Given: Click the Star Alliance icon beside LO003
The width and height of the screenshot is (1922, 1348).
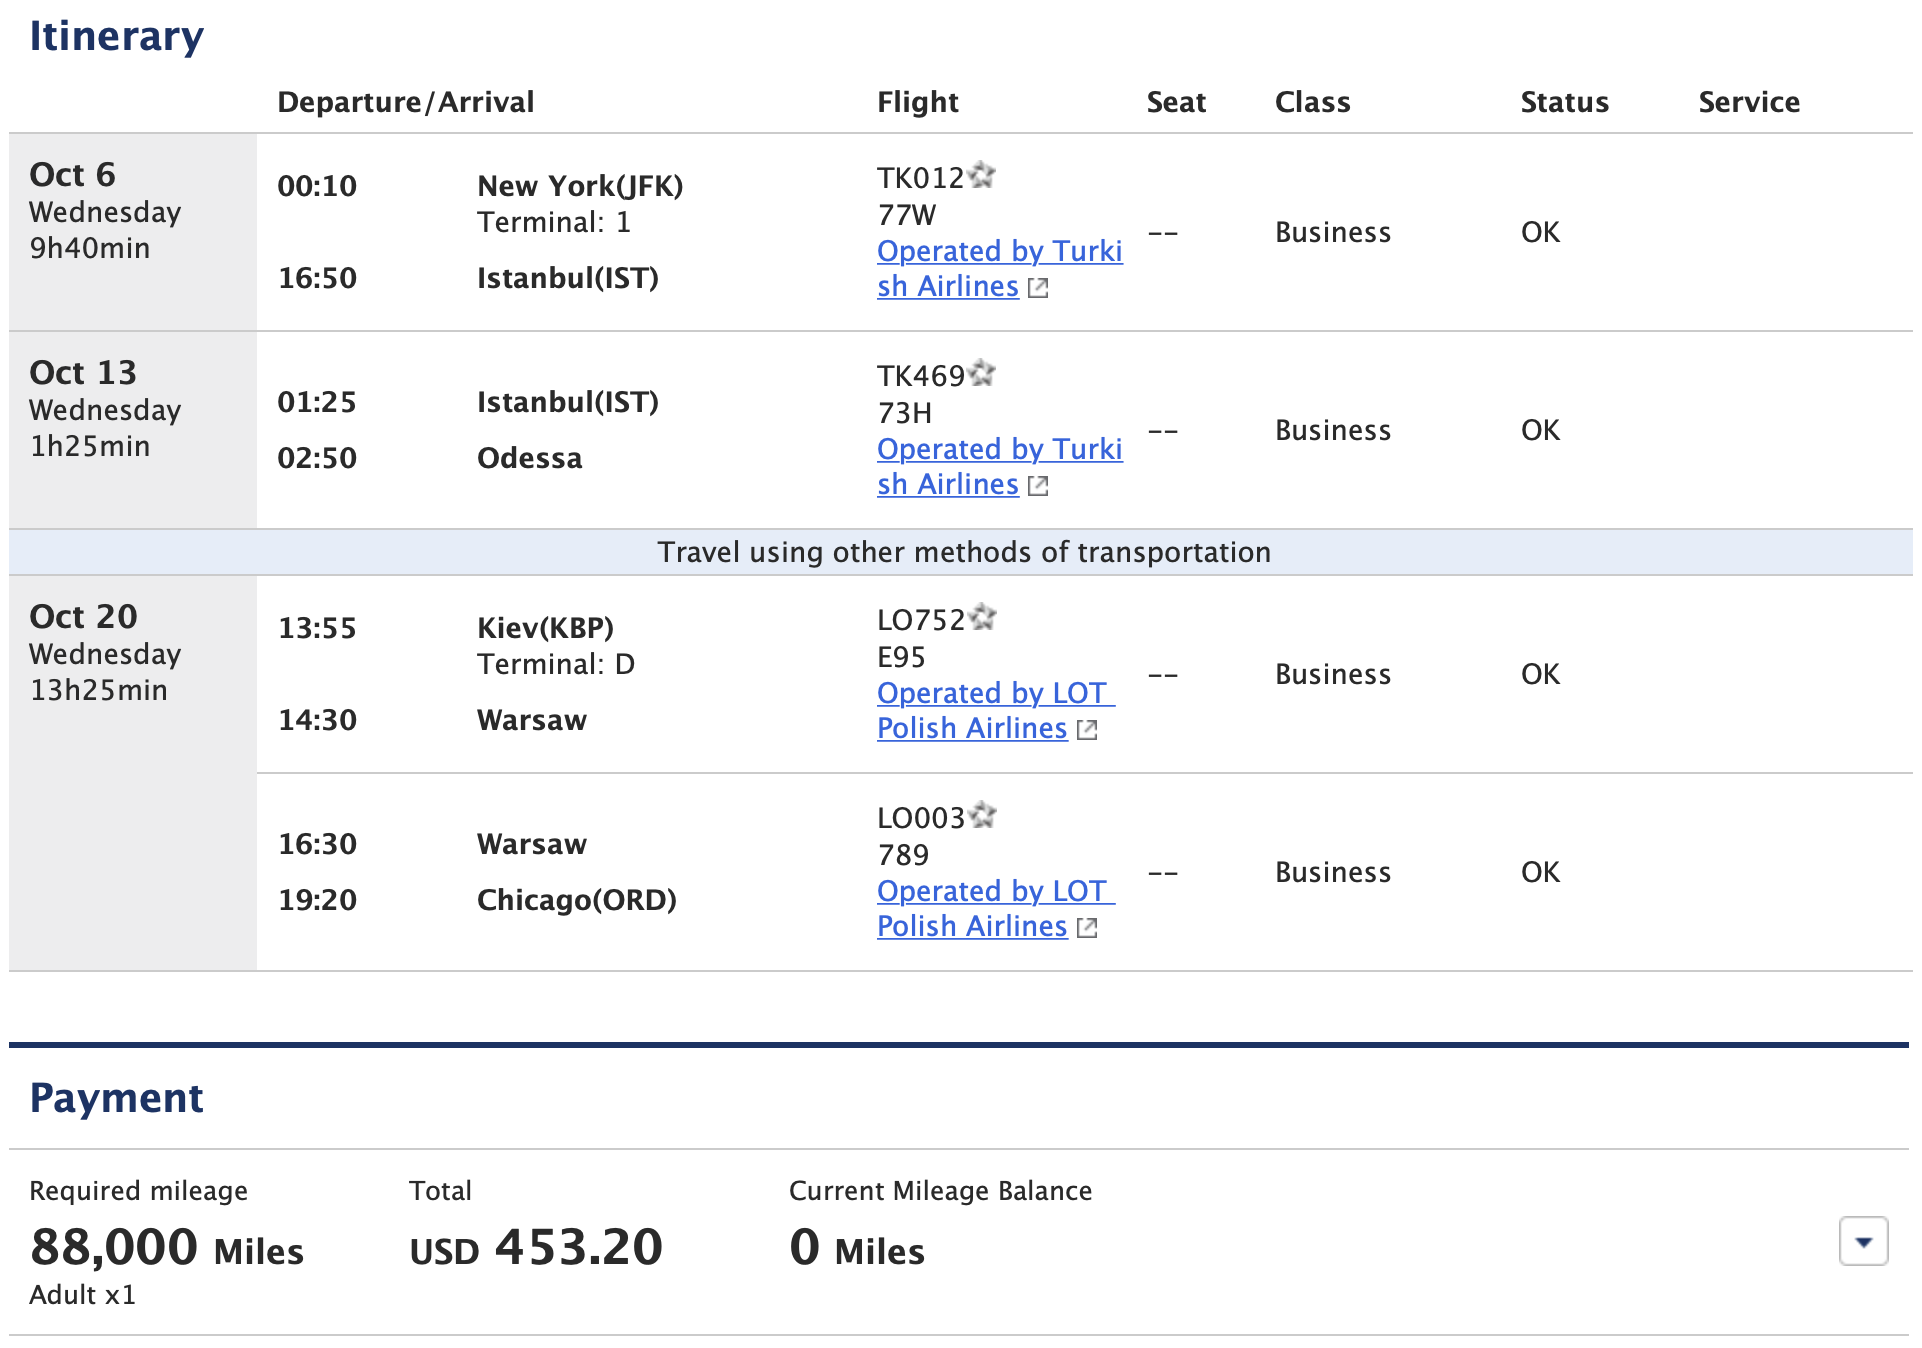Looking at the screenshot, I should (x=983, y=815).
